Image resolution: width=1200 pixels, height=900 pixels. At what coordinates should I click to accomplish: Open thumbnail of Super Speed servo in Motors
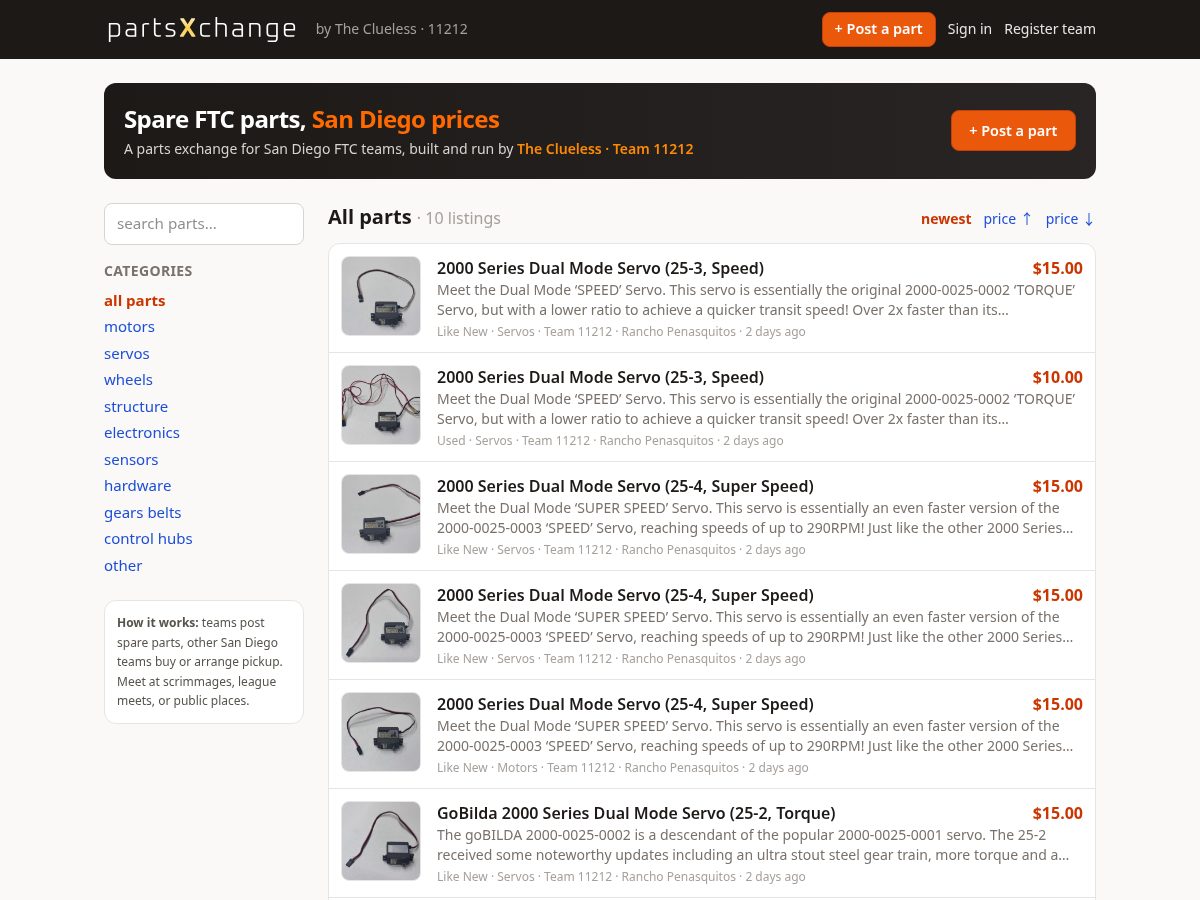(381, 732)
